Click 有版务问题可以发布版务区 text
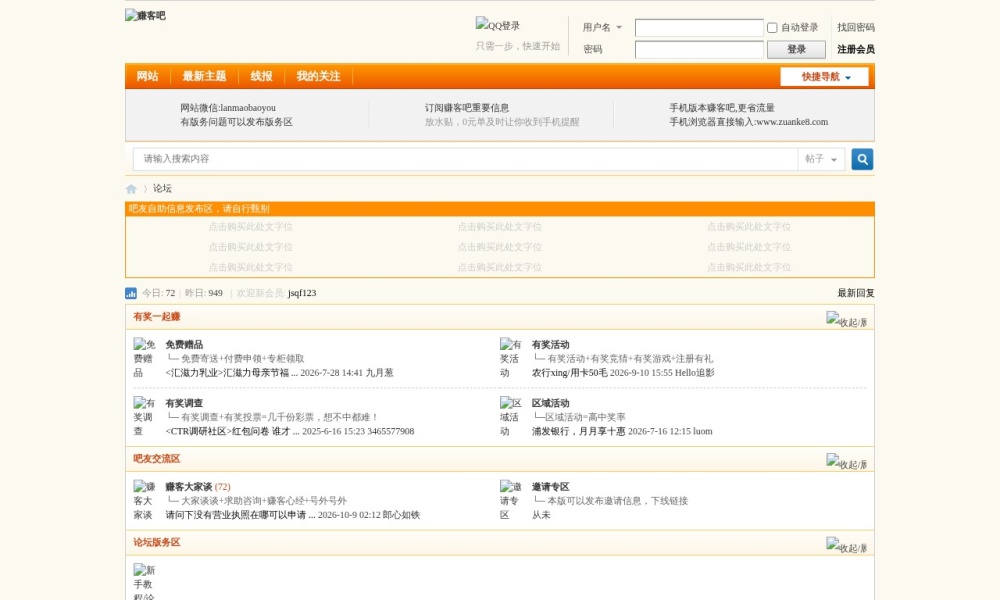 pyautogui.click(x=237, y=122)
